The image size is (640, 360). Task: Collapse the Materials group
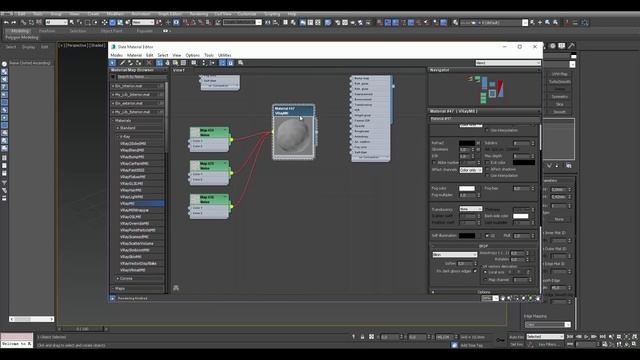coord(113,120)
